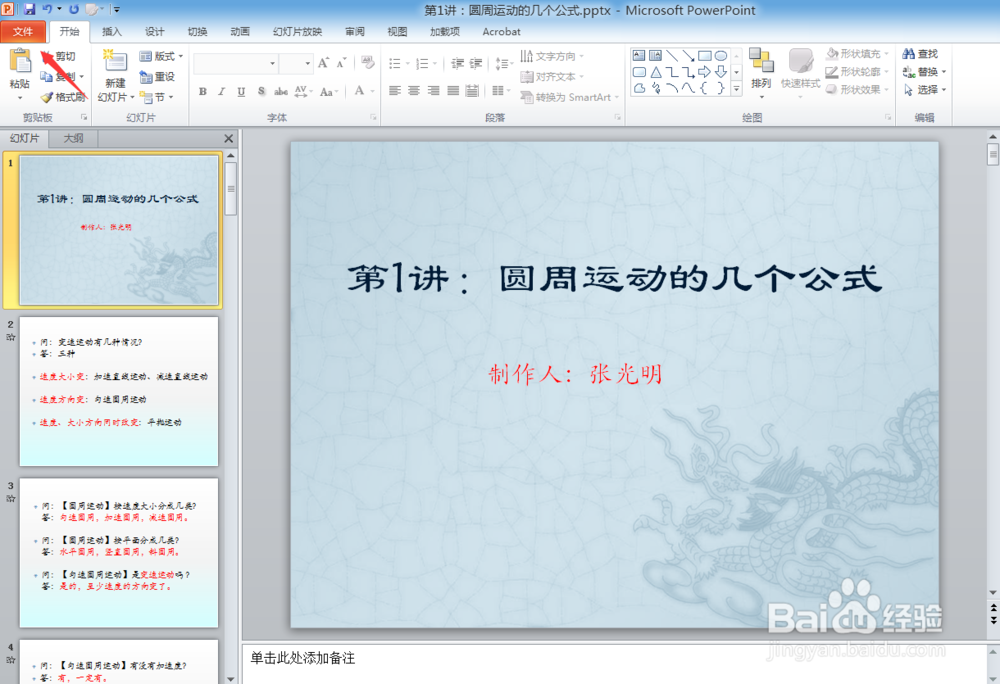Image resolution: width=1000 pixels, height=684 pixels.
Task: Select slide 2 thumbnail
Action: [x=119, y=391]
